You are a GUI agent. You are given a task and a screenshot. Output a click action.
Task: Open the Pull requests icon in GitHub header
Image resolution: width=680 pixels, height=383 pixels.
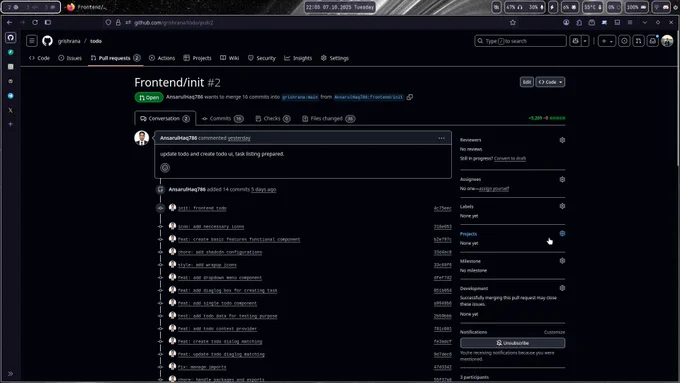[x=638, y=41]
